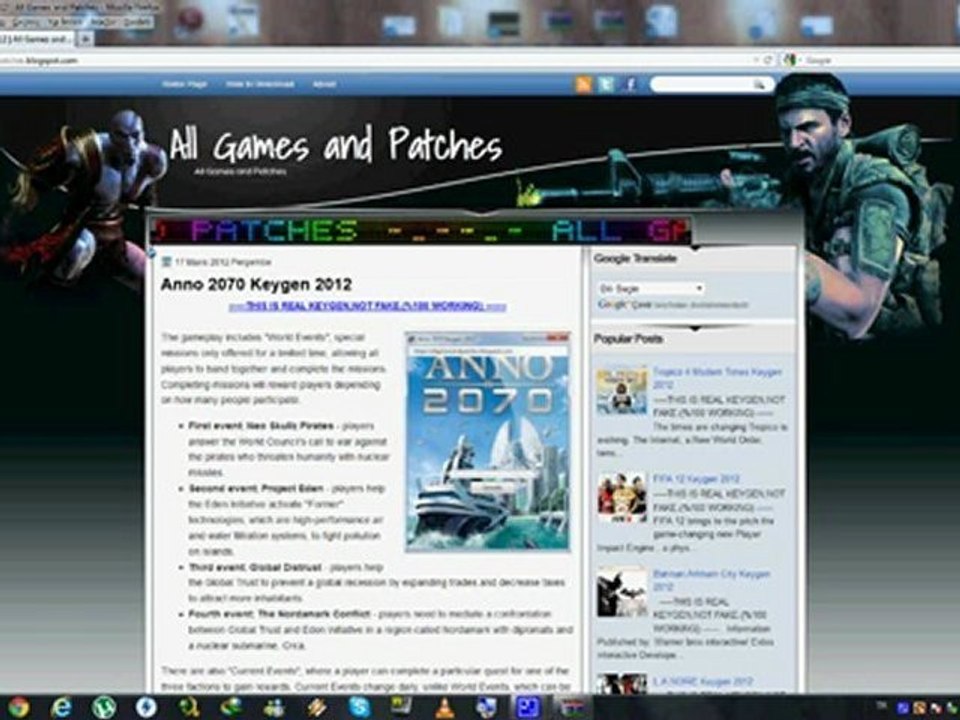Open the uTorrent taskbar icon
The height and width of the screenshot is (720, 960).
point(103,707)
